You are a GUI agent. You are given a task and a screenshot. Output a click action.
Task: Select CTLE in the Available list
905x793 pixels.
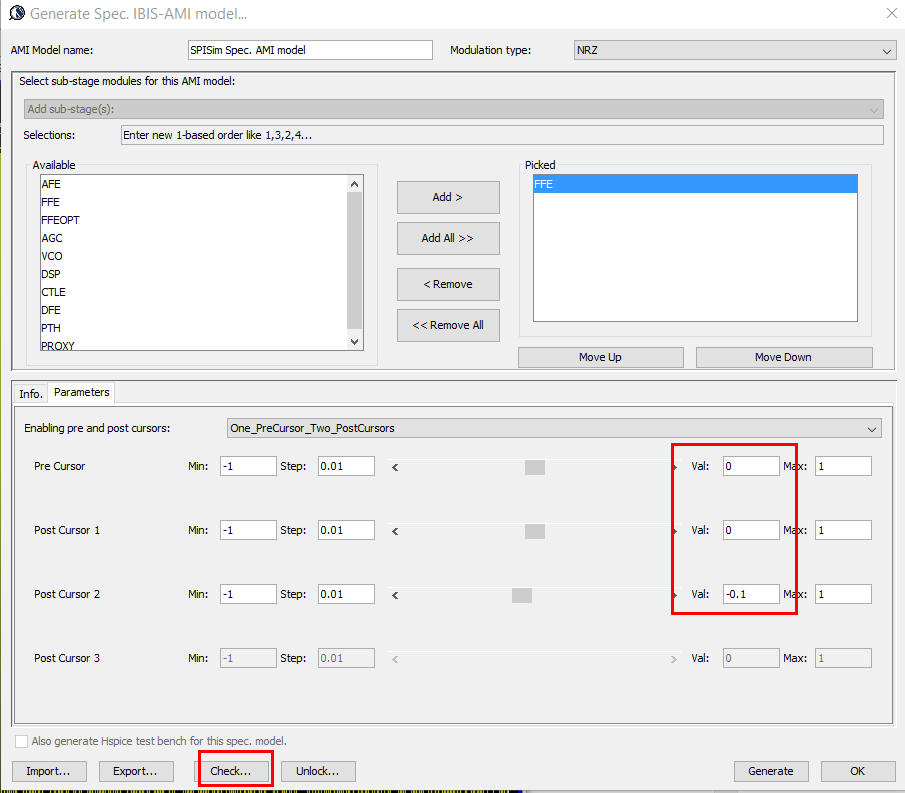coord(53,292)
